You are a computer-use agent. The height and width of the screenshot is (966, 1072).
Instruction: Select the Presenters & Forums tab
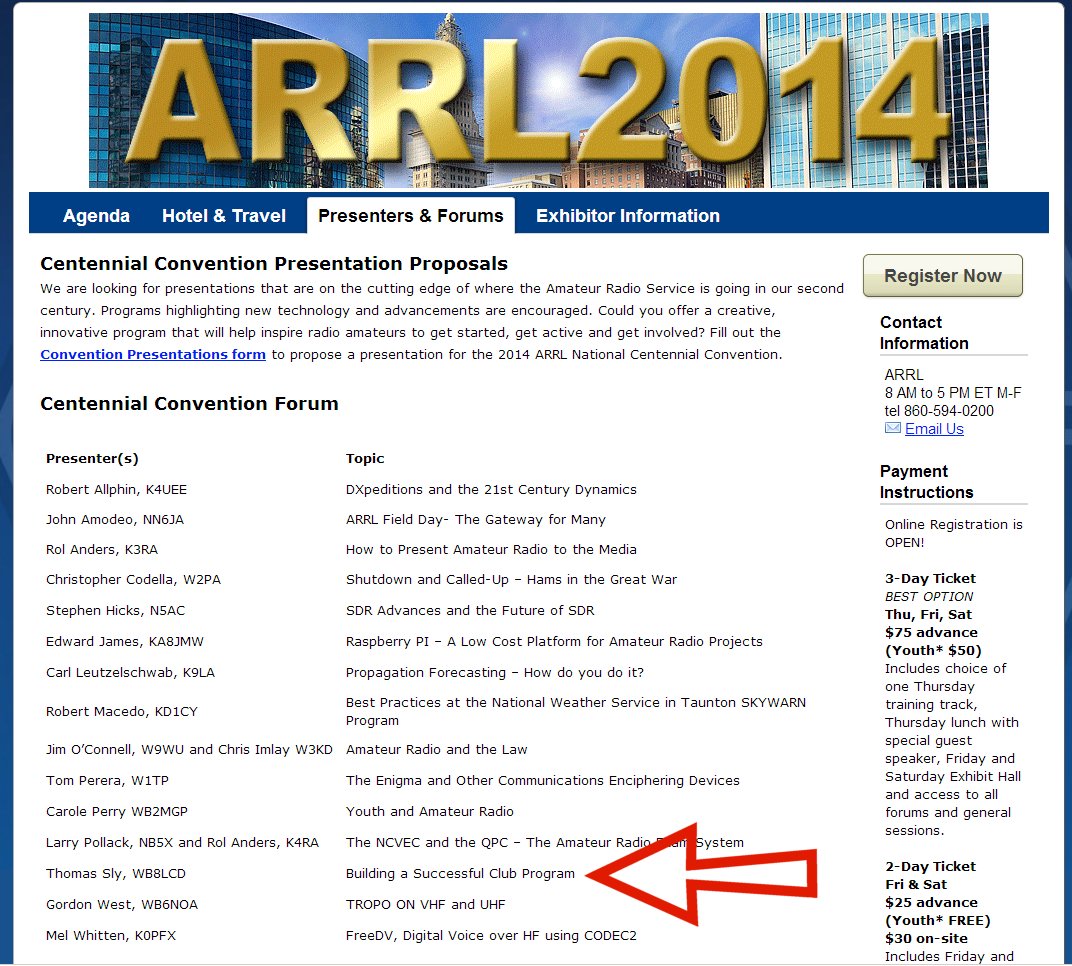click(x=411, y=216)
